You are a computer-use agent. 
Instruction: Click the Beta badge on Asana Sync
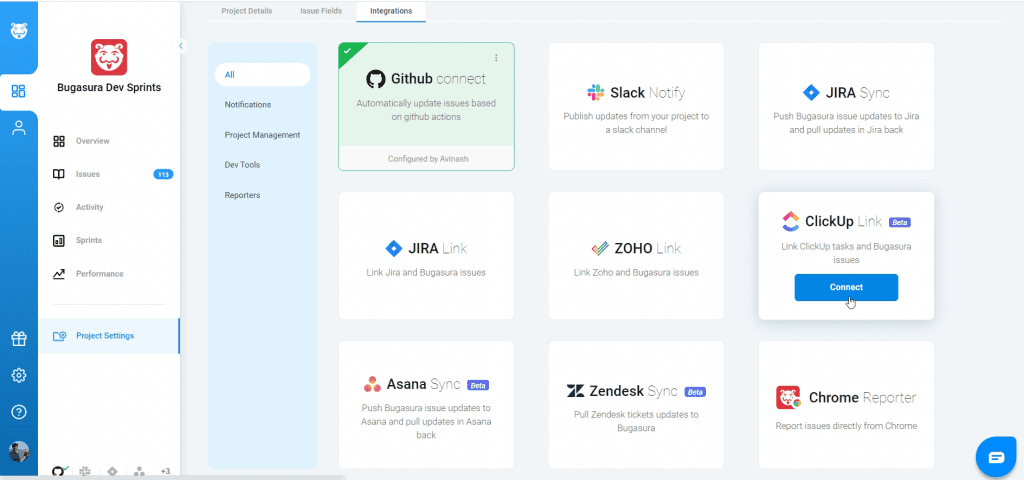point(478,385)
